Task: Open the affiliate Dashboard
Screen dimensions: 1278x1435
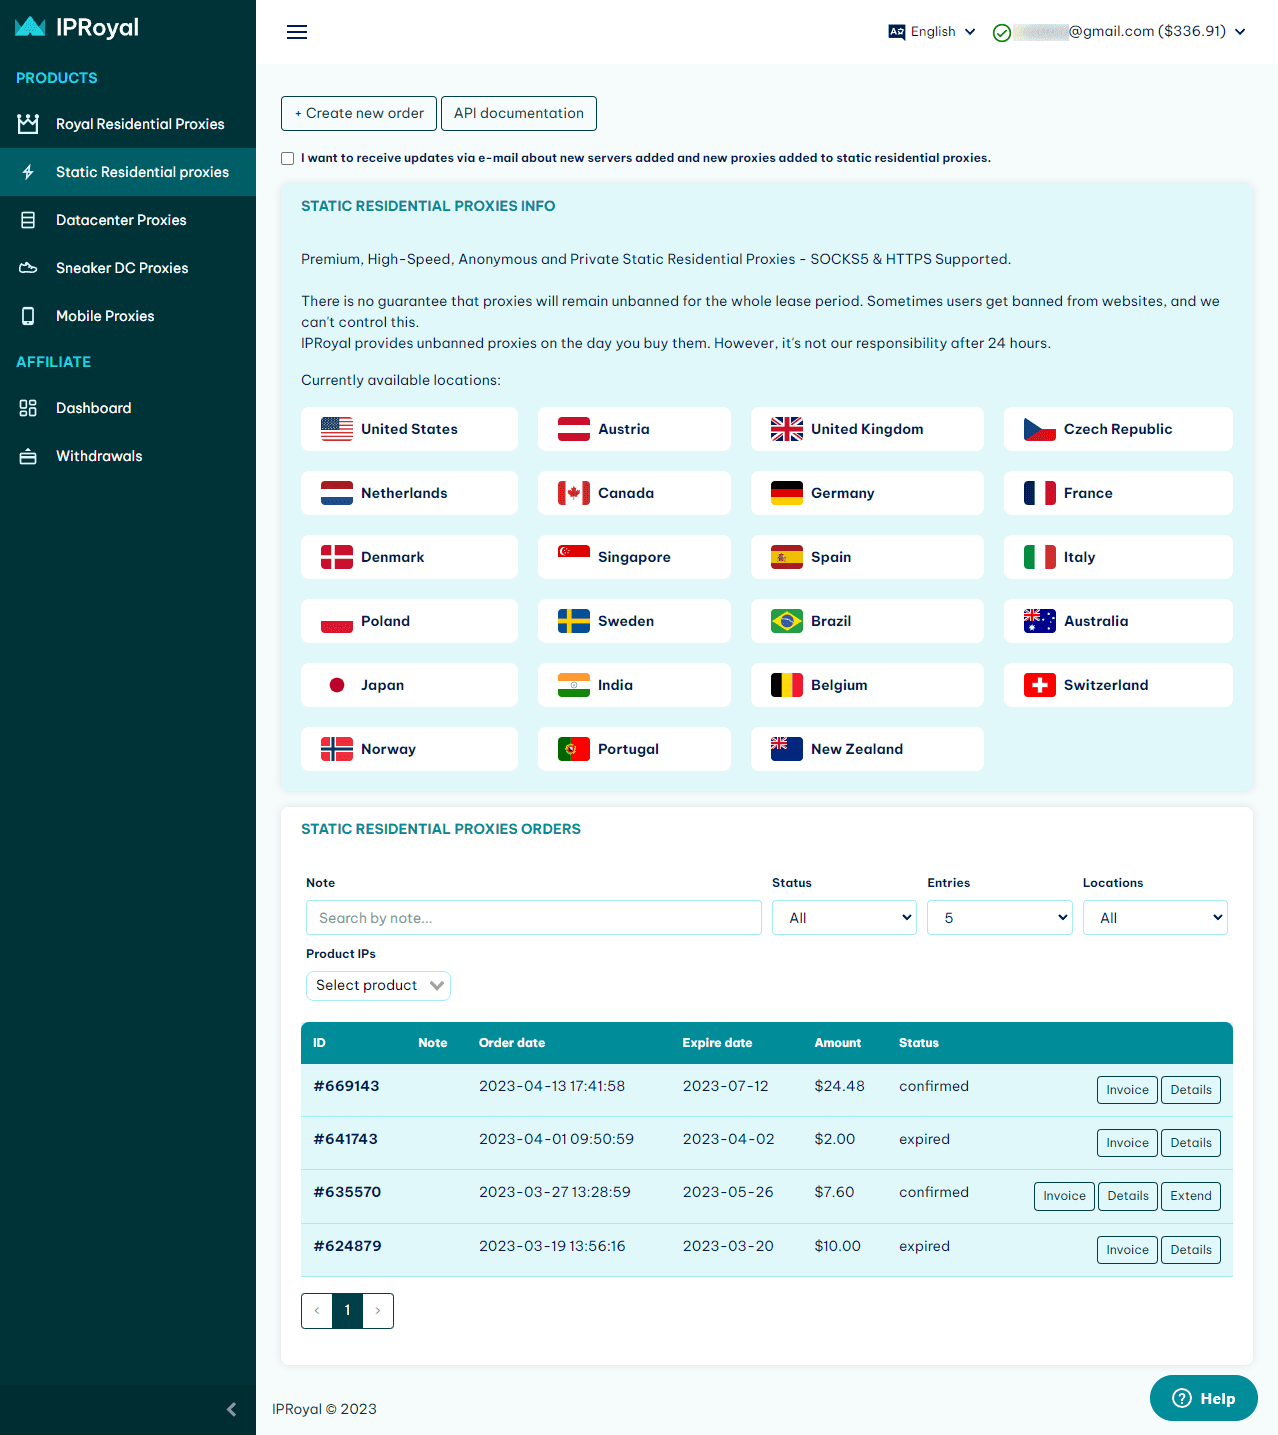Action: pos(128,408)
